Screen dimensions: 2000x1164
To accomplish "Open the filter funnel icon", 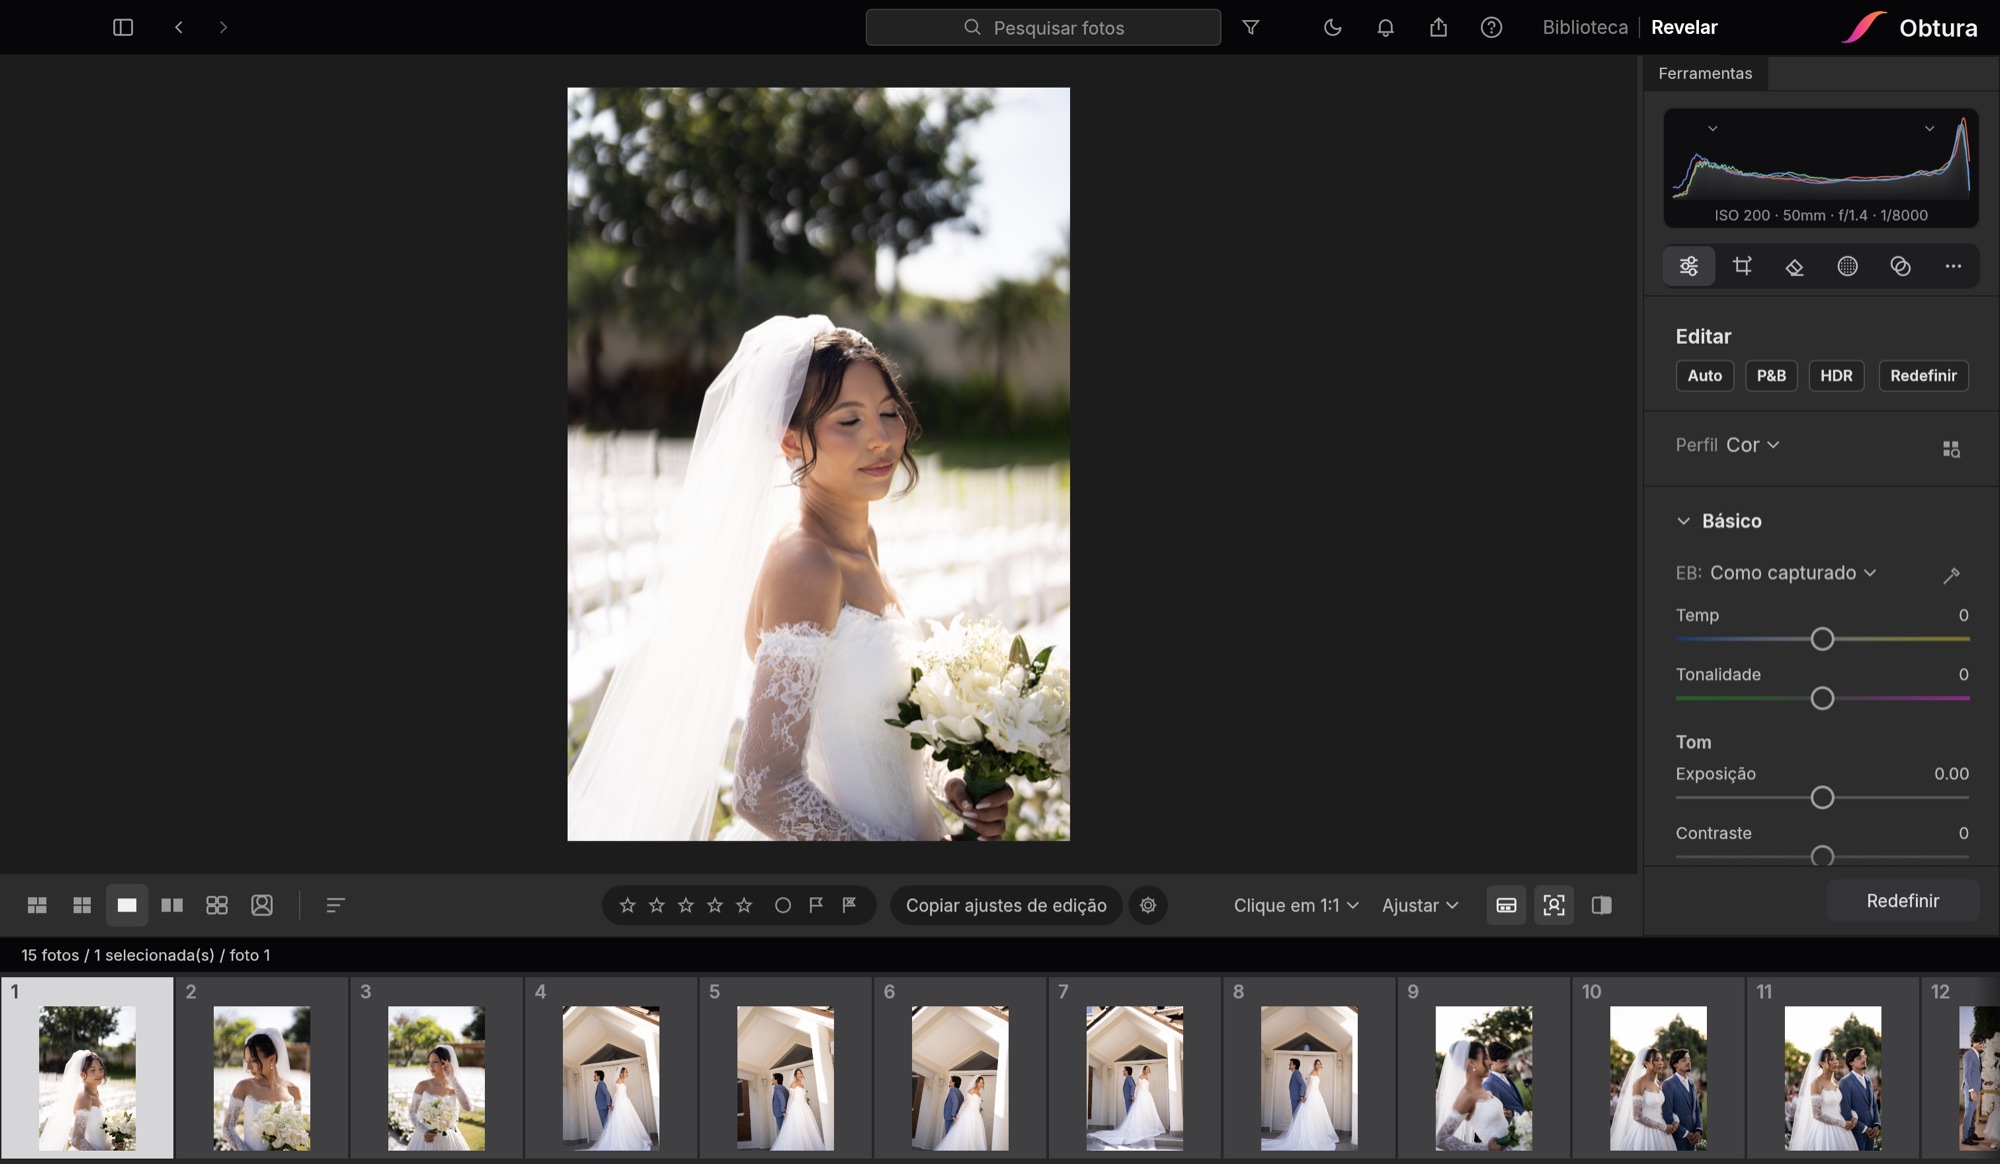I will tap(1250, 27).
